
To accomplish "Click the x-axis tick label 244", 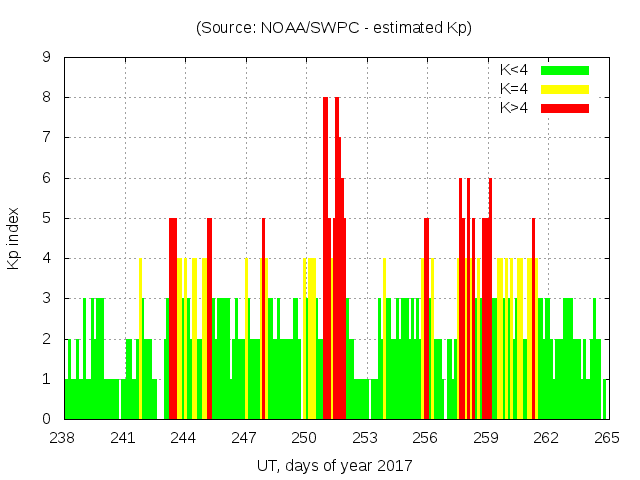I will (184, 438).
